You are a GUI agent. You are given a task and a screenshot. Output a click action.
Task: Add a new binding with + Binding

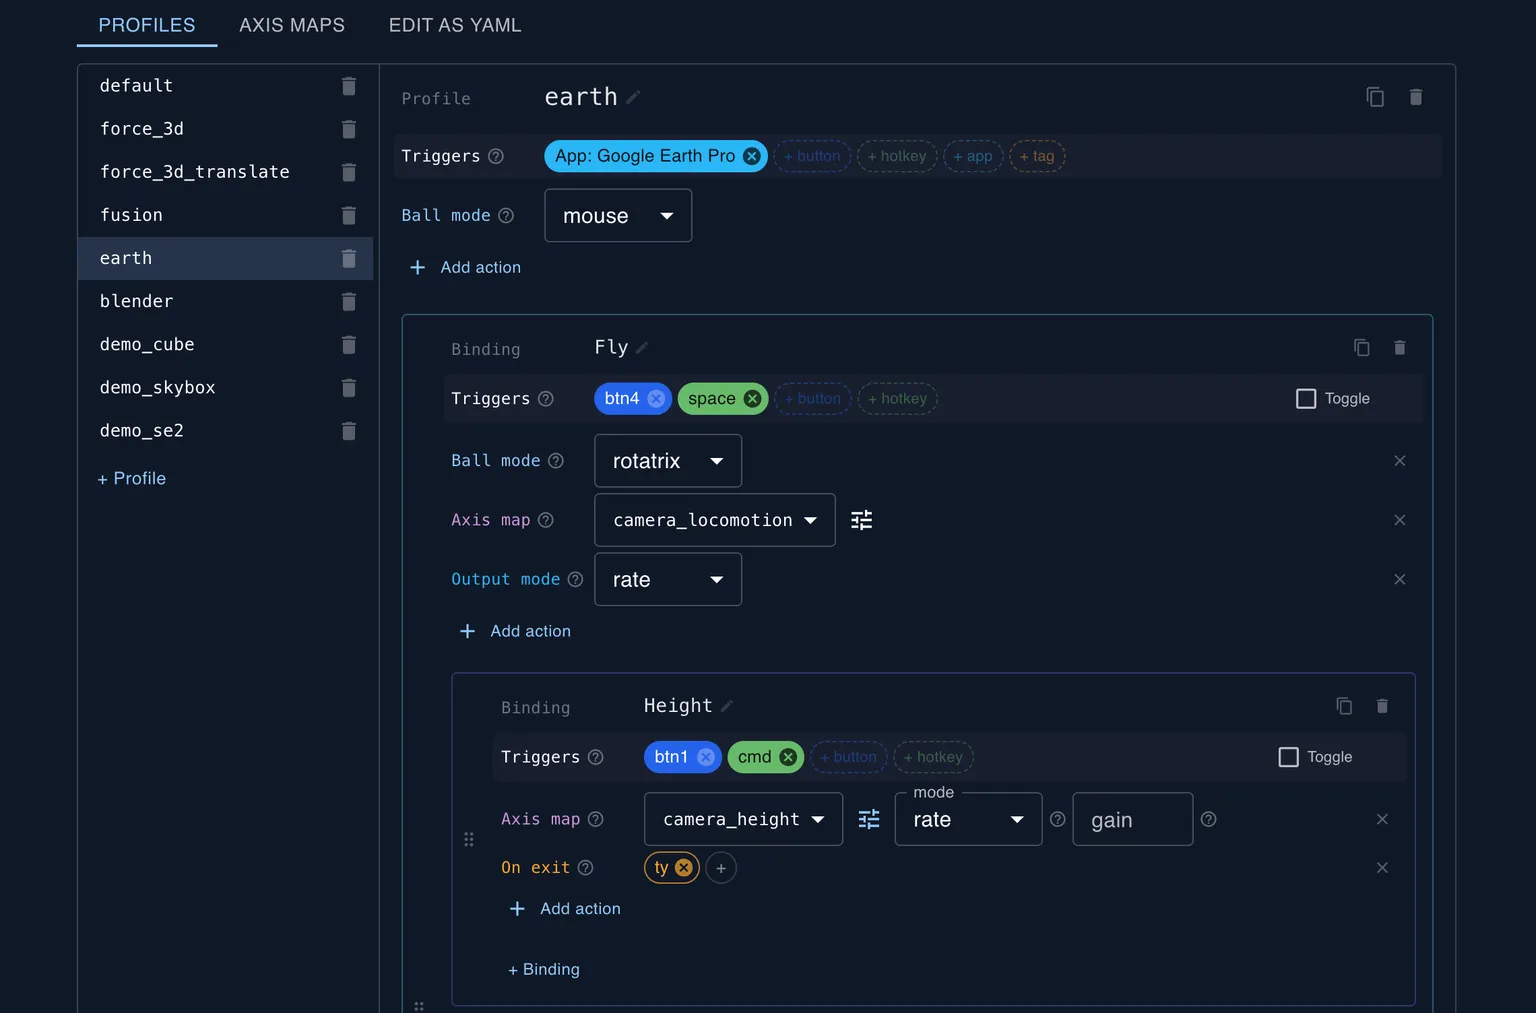pos(543,969)
